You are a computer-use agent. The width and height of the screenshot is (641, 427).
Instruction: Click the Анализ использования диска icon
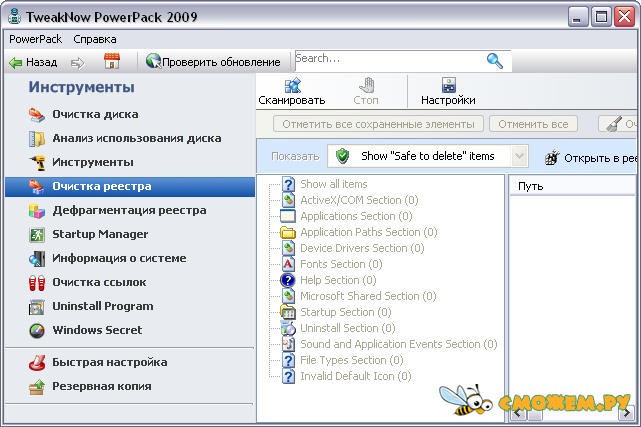tap(37, 139)
